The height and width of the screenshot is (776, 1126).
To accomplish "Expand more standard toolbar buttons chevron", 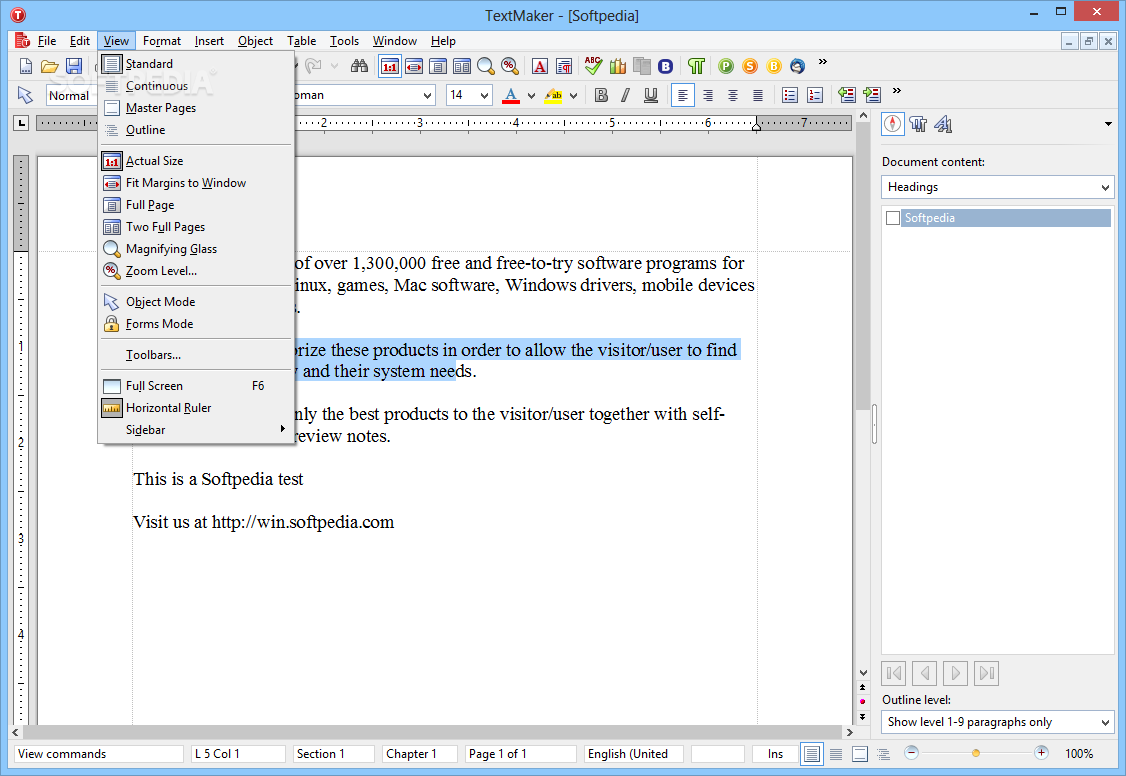I will (x=823, y=62).
